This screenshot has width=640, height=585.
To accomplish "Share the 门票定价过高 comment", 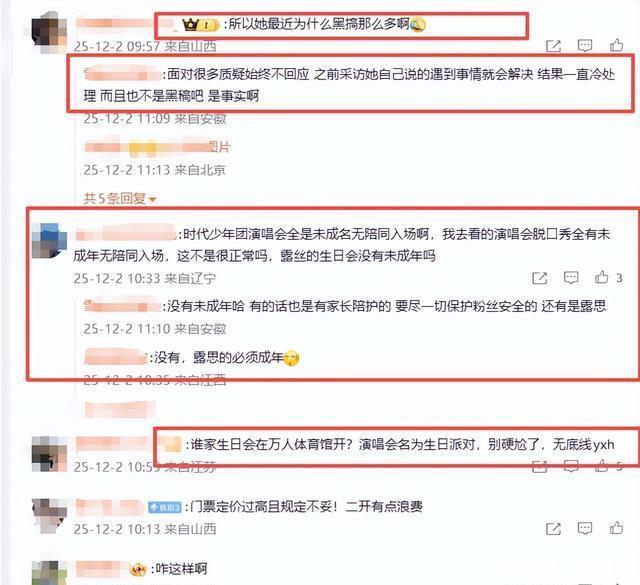I will [x=553, y=529].
